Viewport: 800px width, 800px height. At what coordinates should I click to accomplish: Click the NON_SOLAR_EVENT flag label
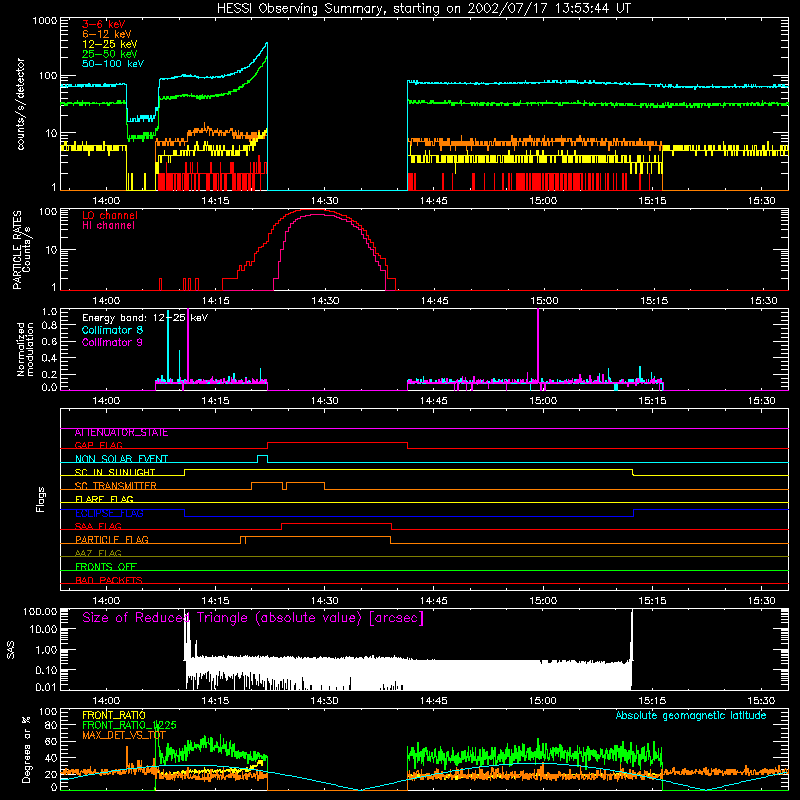(x=121, y=459)
